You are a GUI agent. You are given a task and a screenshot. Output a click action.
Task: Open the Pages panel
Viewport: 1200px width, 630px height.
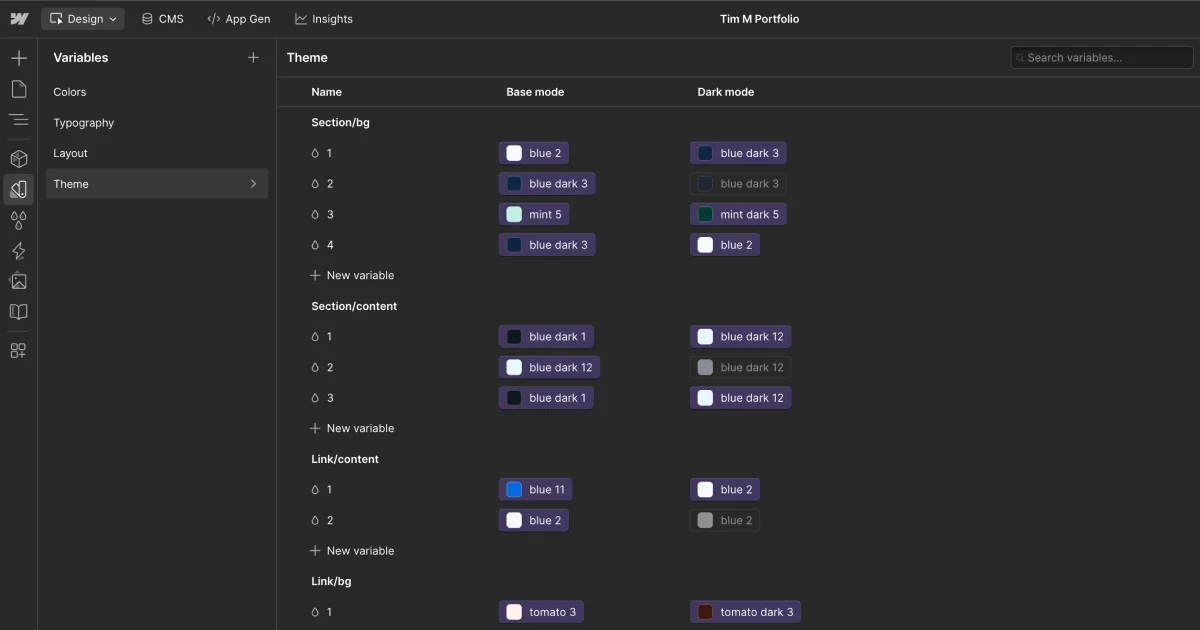pos(18,89)
